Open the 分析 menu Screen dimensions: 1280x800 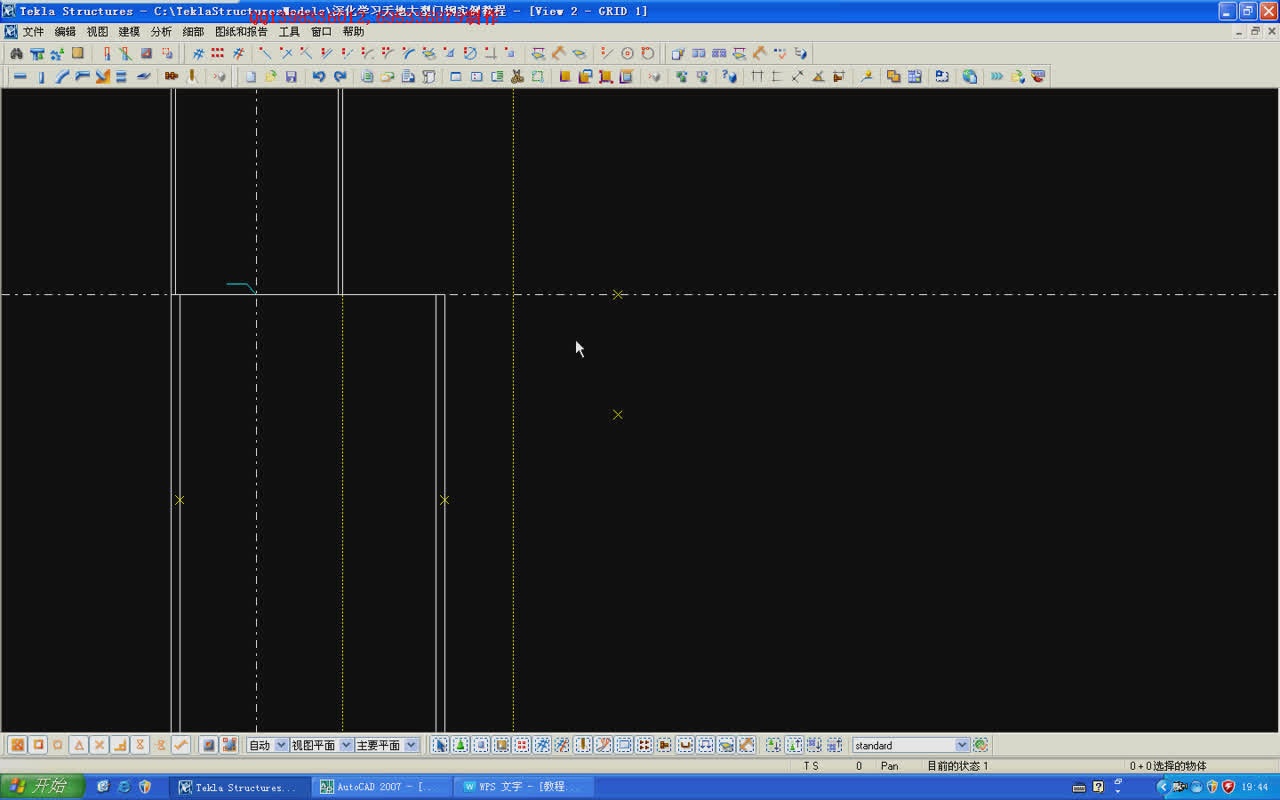click(161, 32)
